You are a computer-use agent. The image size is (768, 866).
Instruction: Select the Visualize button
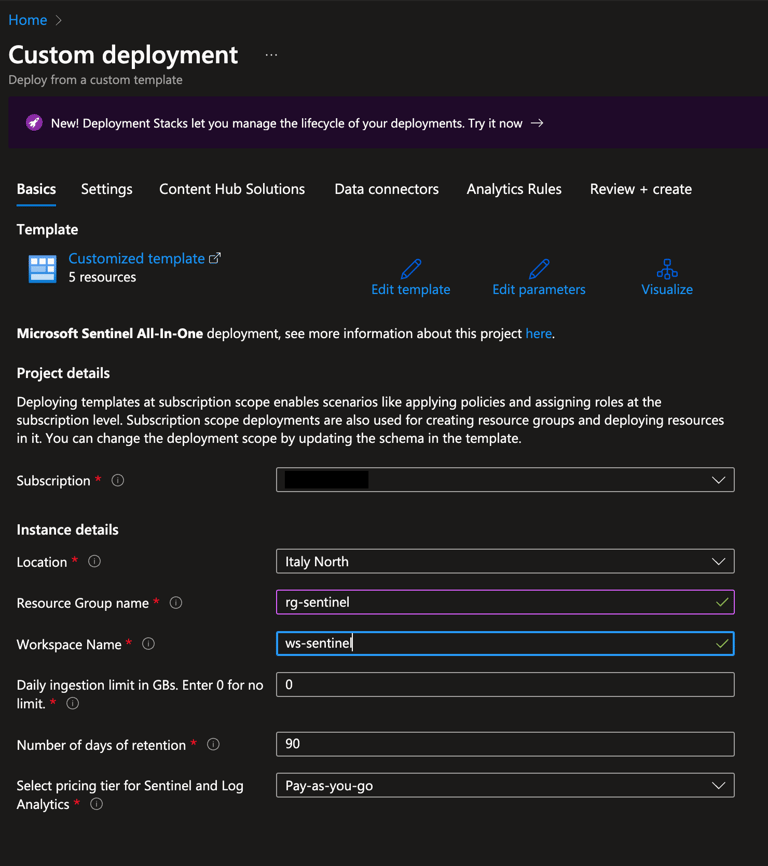tap(667, 278)
